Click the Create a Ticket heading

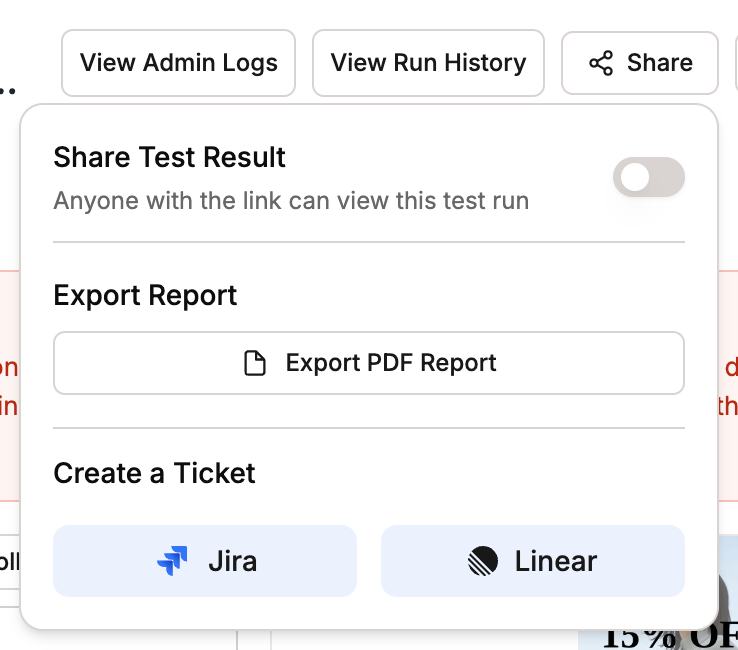click(154, 473)
